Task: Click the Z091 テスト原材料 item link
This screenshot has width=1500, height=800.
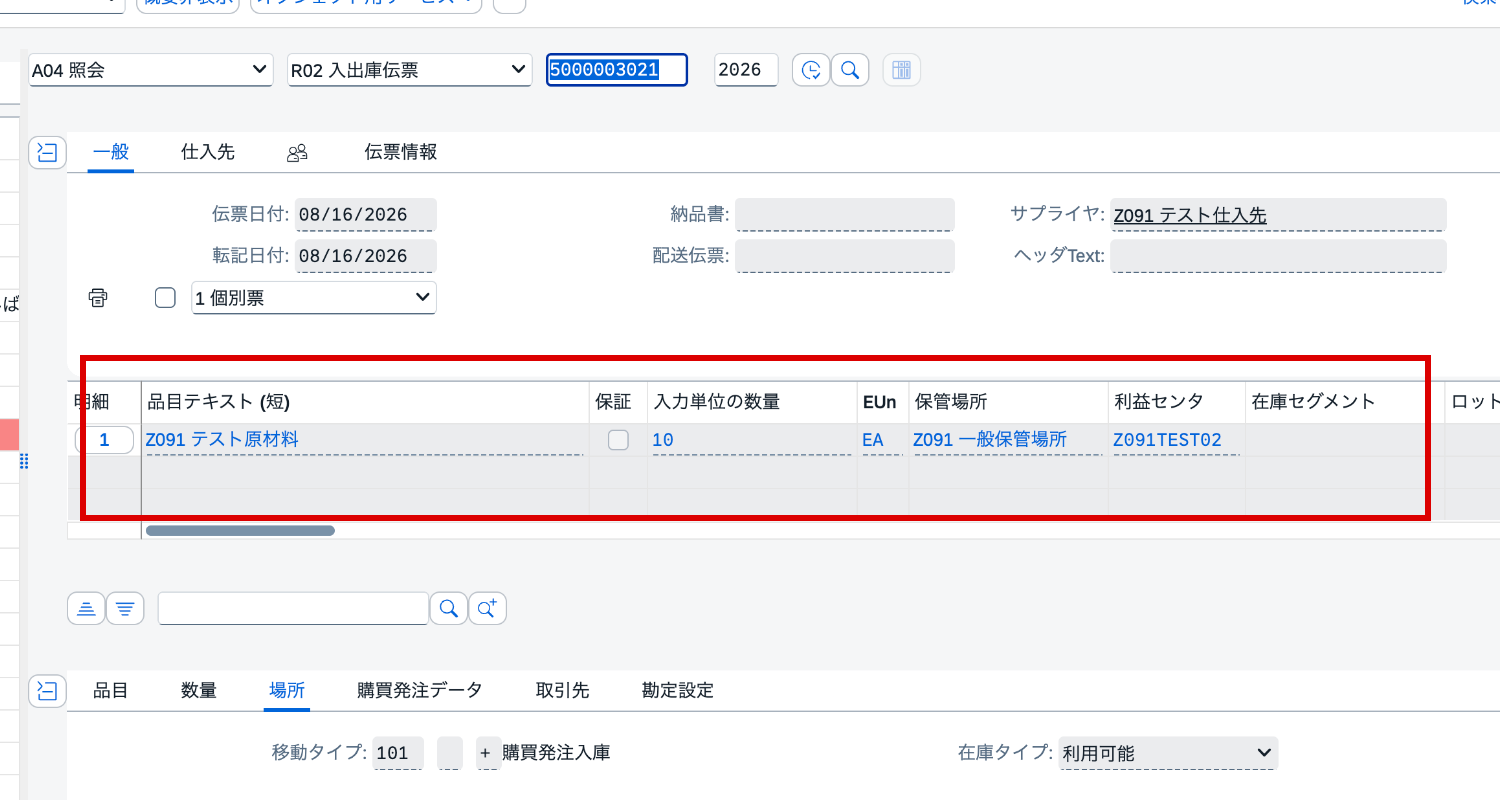Action: (222, 440)
